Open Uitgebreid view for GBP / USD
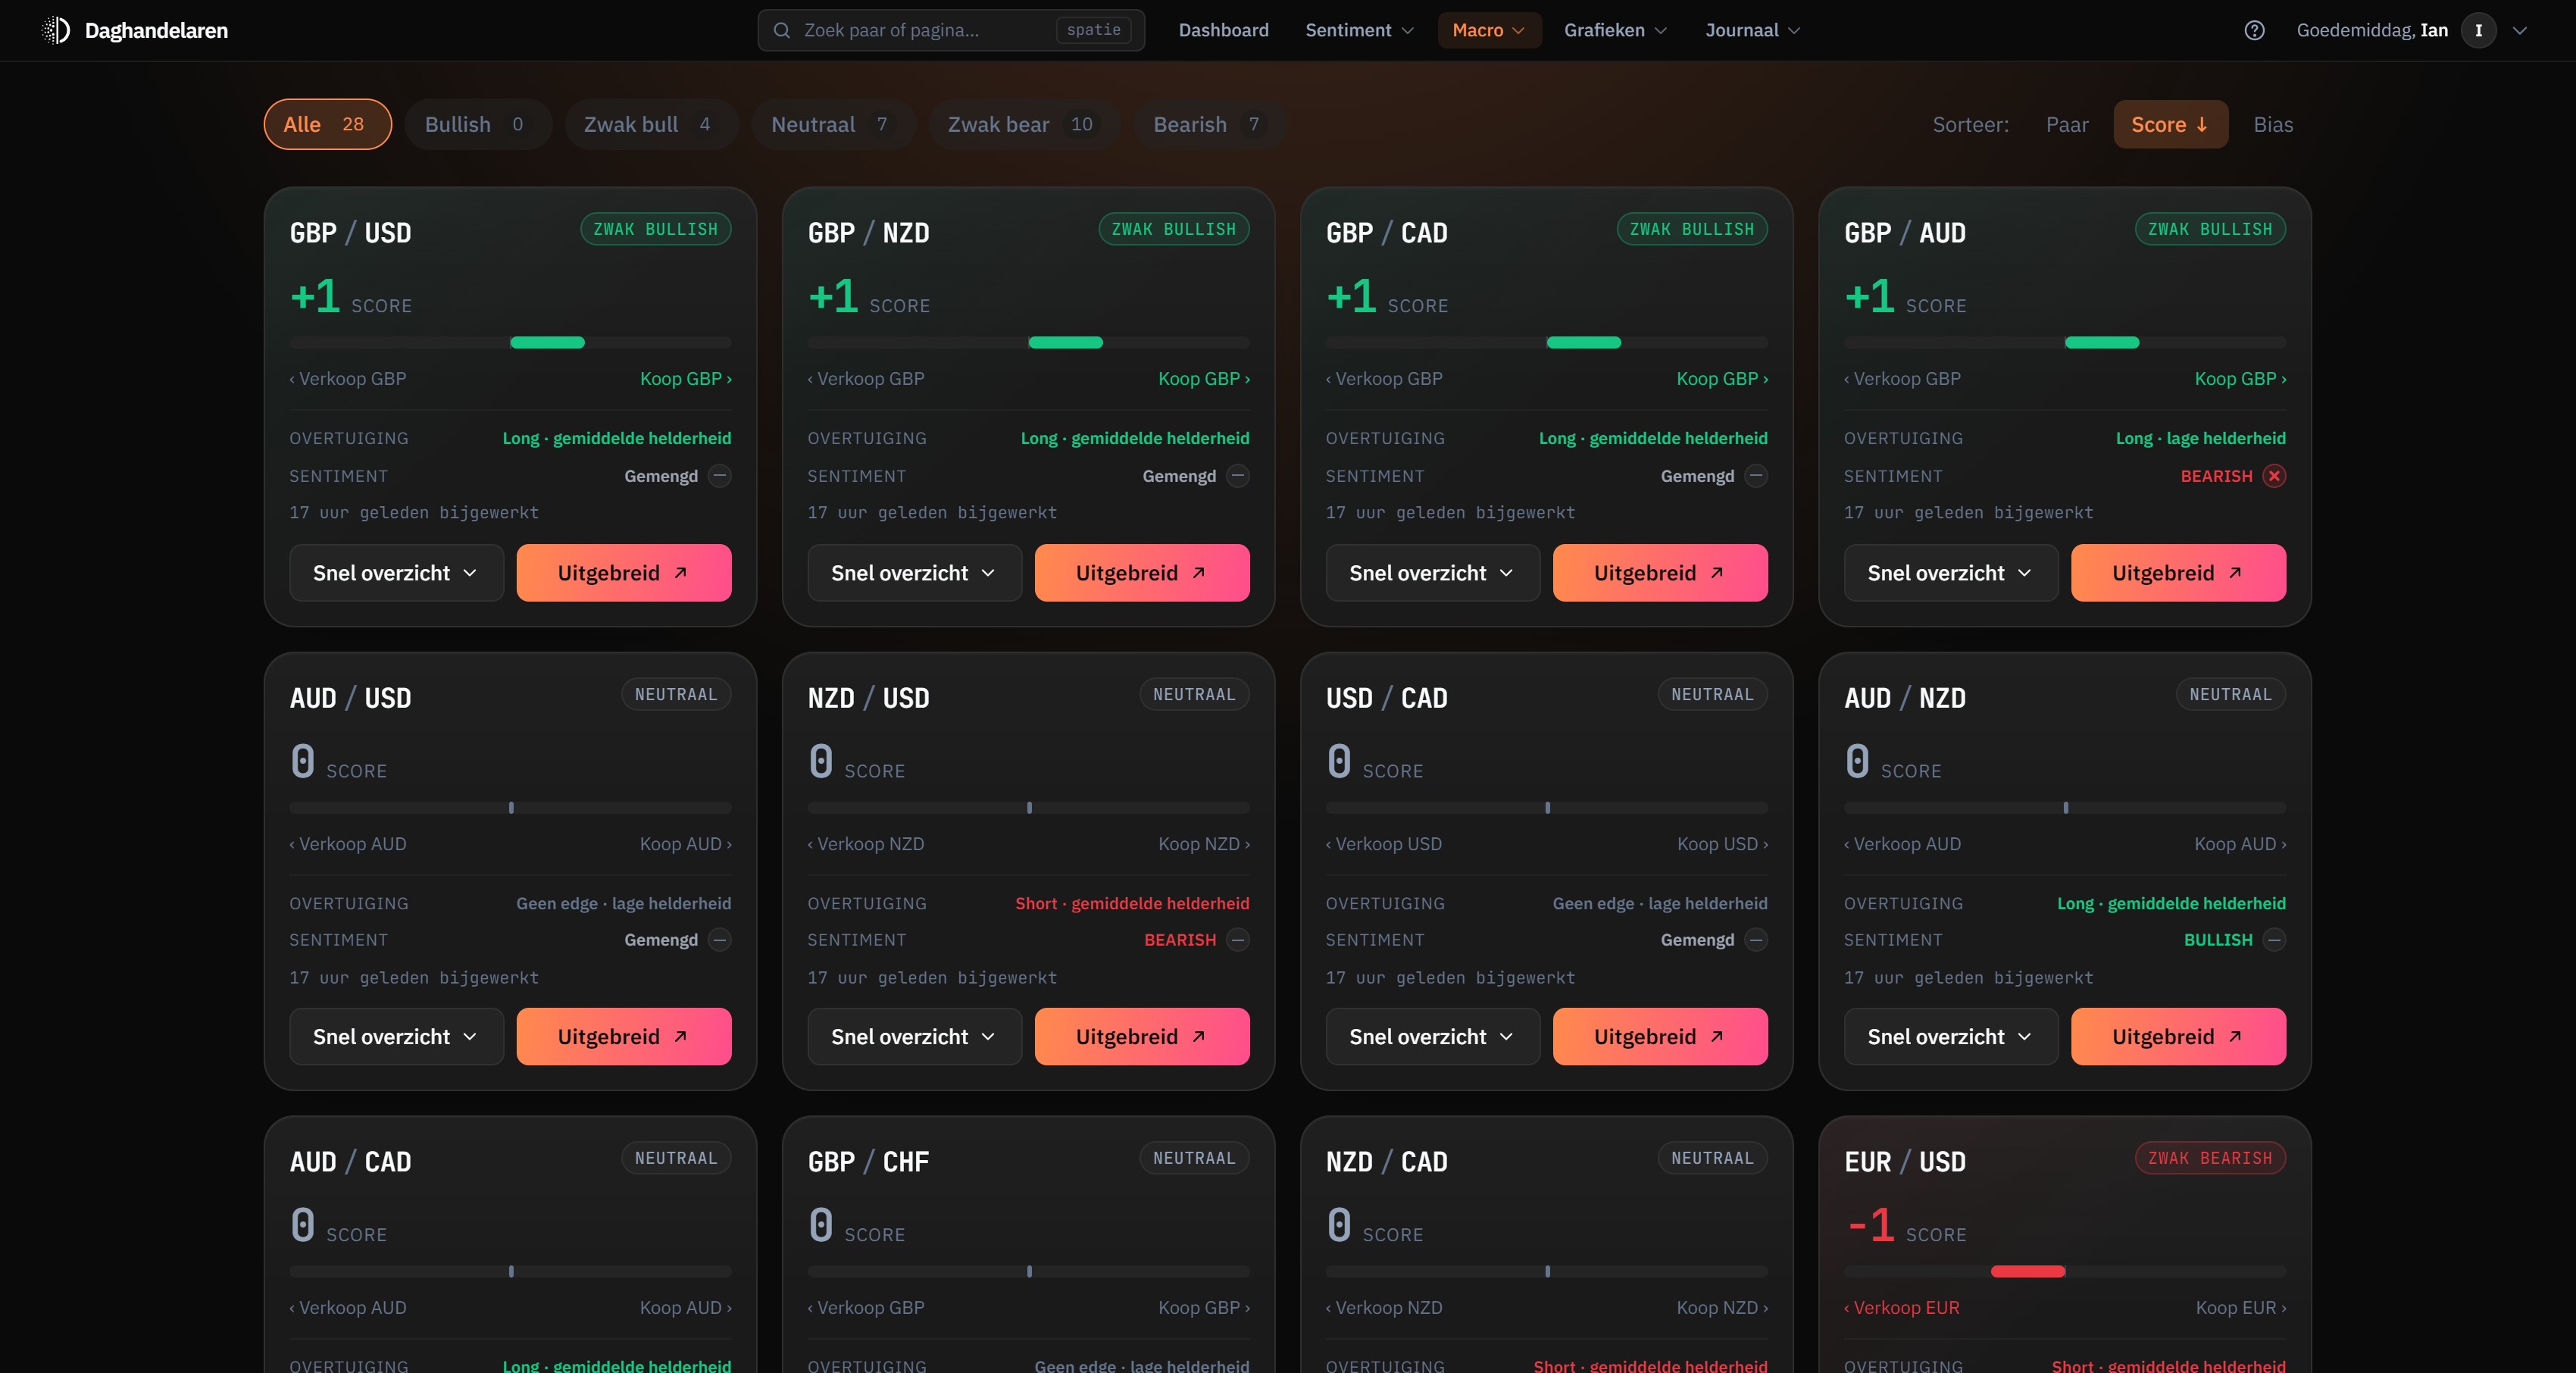 624,573
